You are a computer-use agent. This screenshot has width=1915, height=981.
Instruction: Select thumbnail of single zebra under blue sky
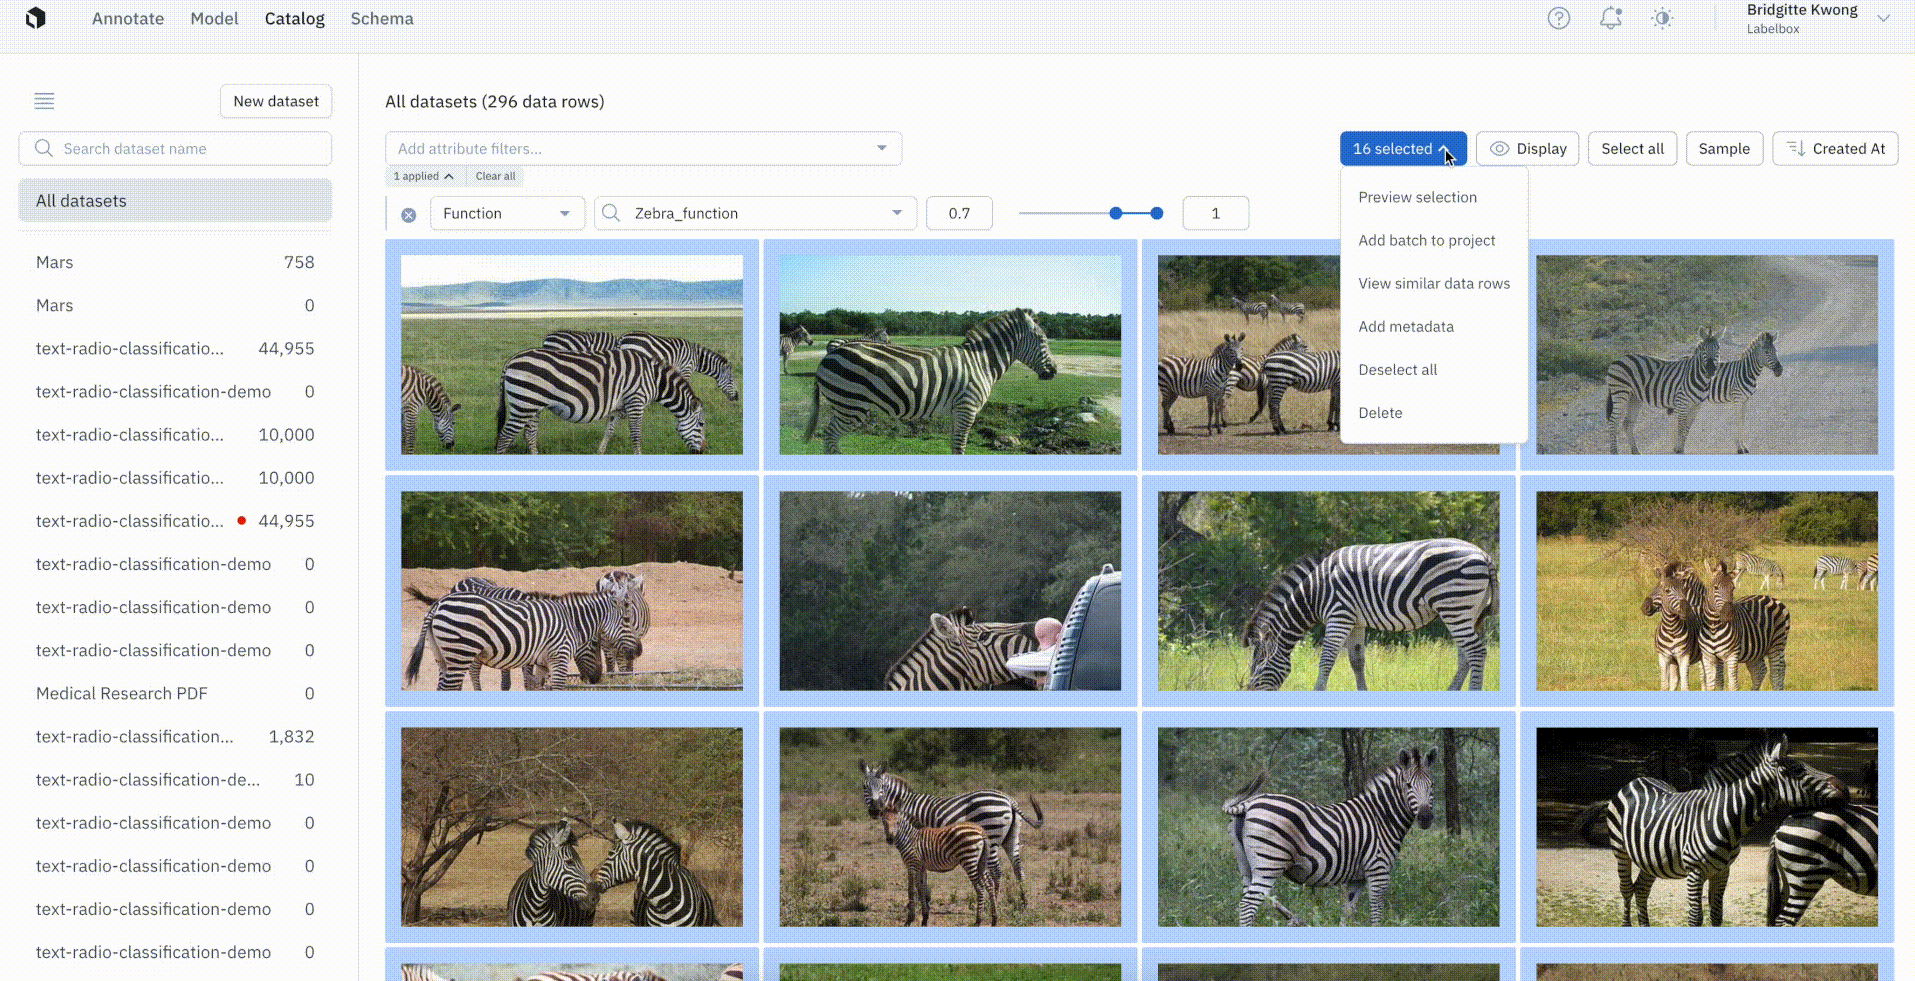coord(950,355)
